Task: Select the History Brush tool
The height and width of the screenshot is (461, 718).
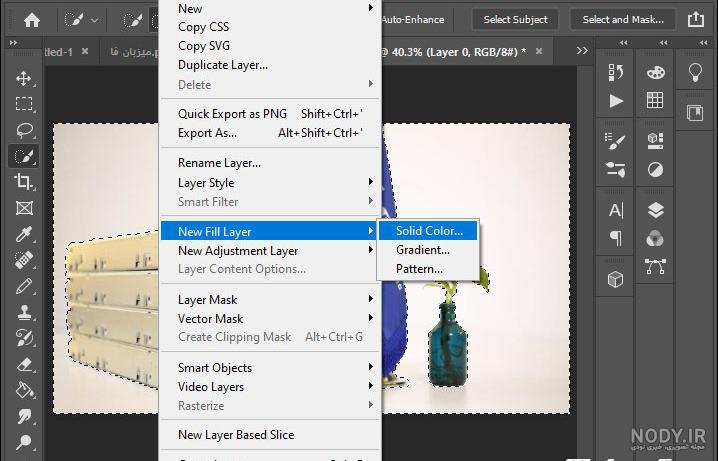Action: click(24, 339)
